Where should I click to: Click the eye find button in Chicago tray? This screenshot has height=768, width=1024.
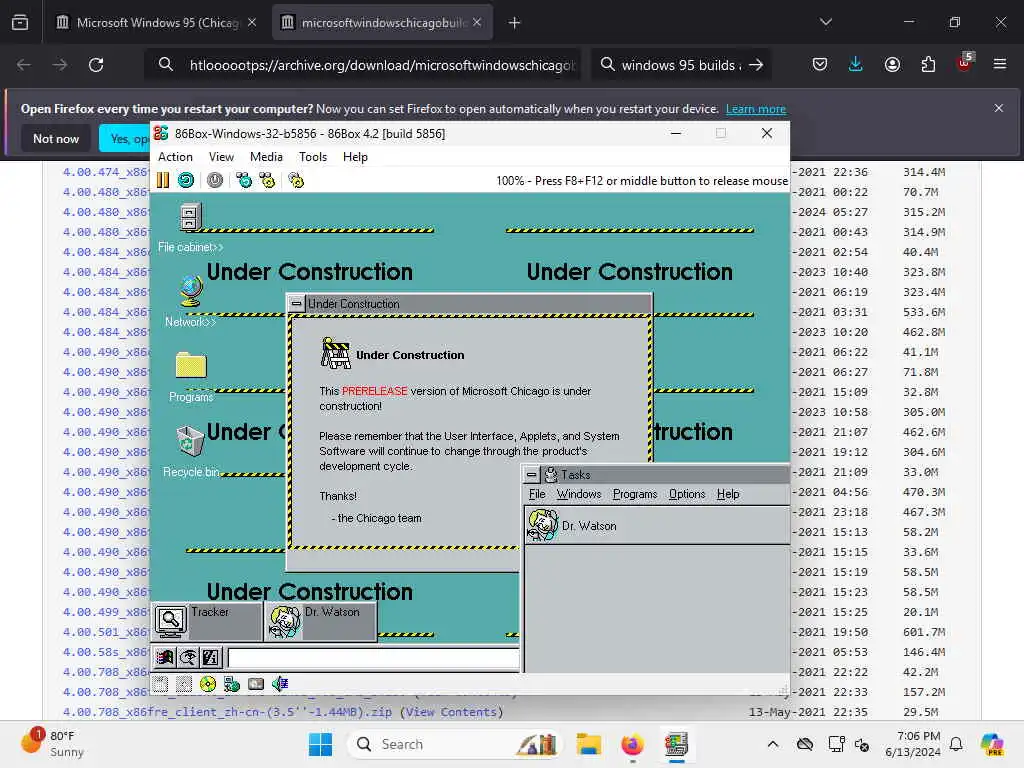click(x=187, y=658)
